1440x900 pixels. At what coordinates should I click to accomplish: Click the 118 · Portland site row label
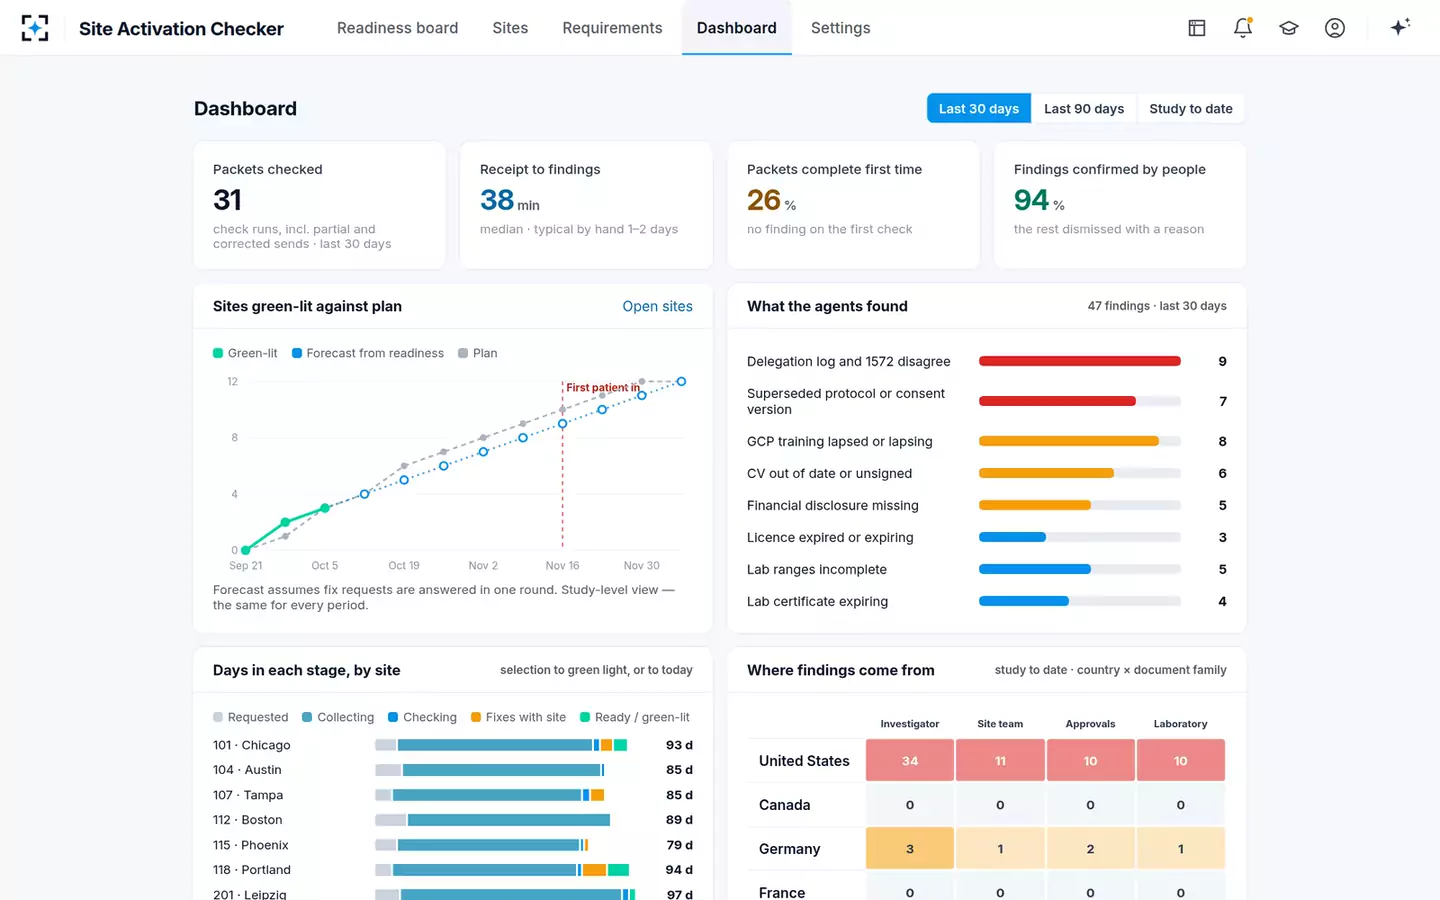252,870
